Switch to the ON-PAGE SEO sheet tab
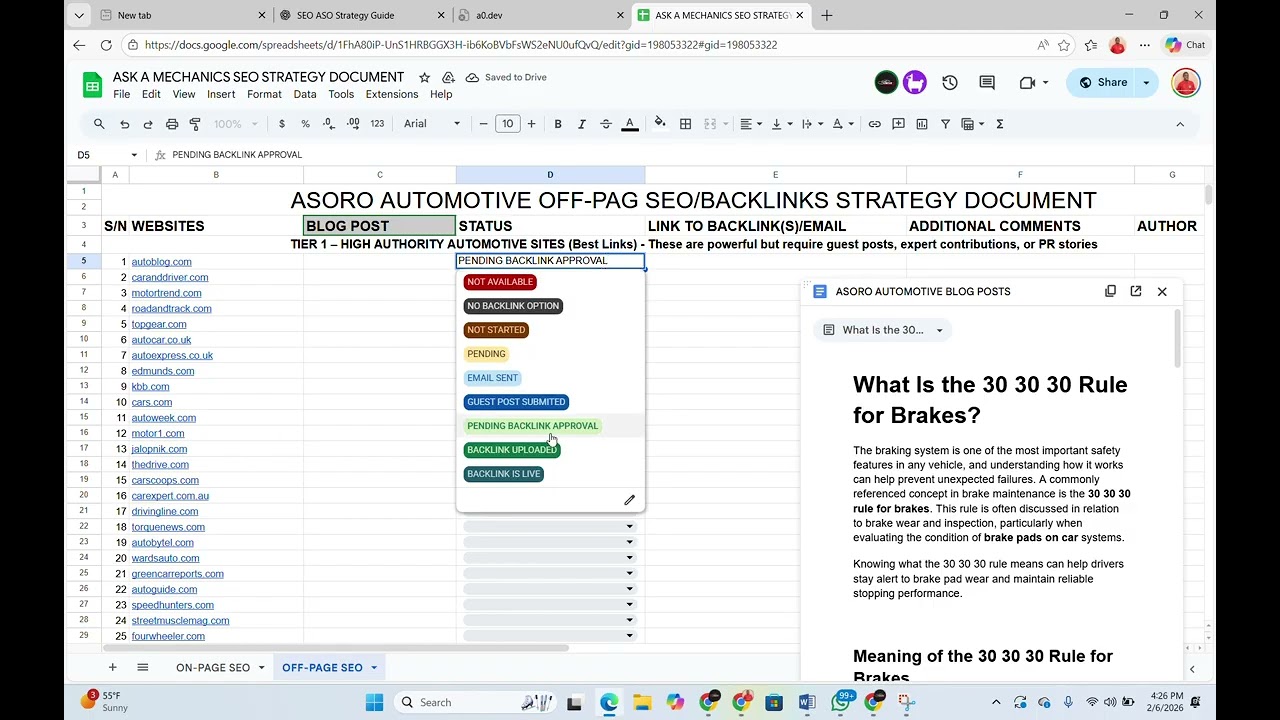The height and width of the screenshot is (720, 1280). click(x=213, y=668)
